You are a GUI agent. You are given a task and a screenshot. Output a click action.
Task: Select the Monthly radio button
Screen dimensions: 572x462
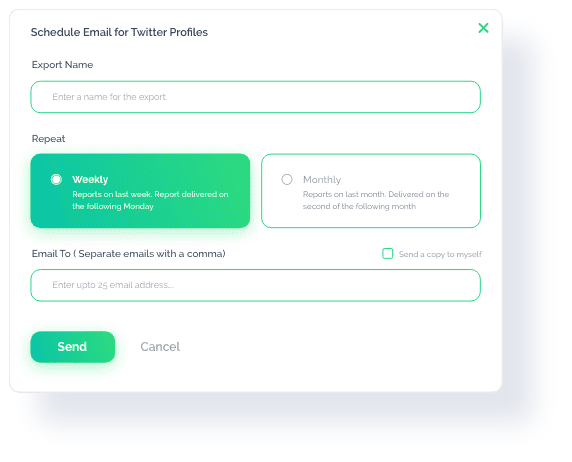pyautogui.click(x=287, y=179)
